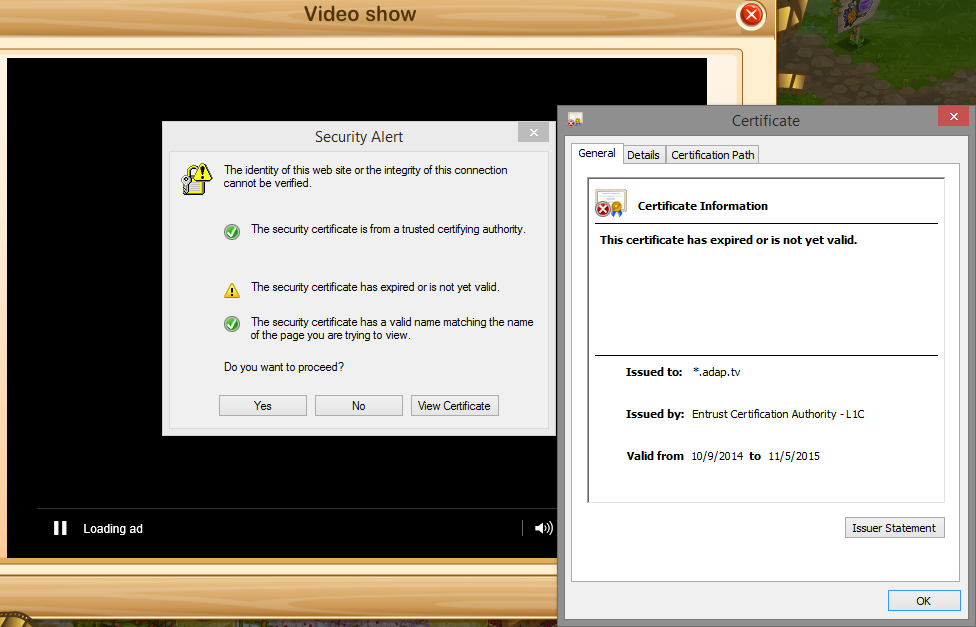Viewport: 976px width, 627px height.
Task: Choose No in the Security Alert
Action: tap(358, 405)
